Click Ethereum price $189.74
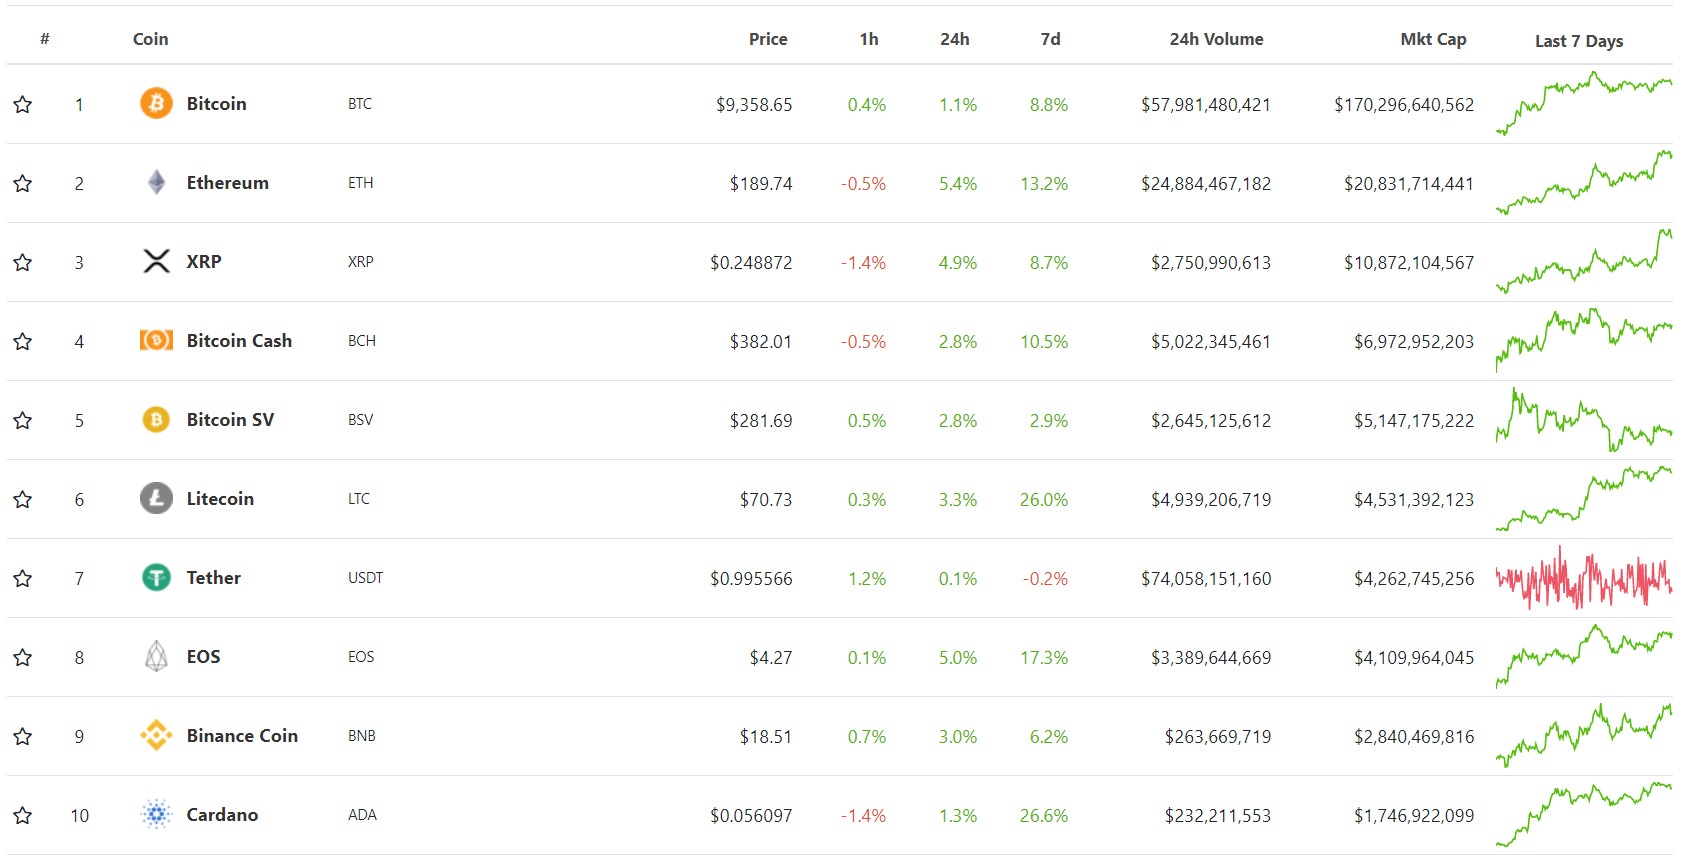 click(x=761, y=183)
